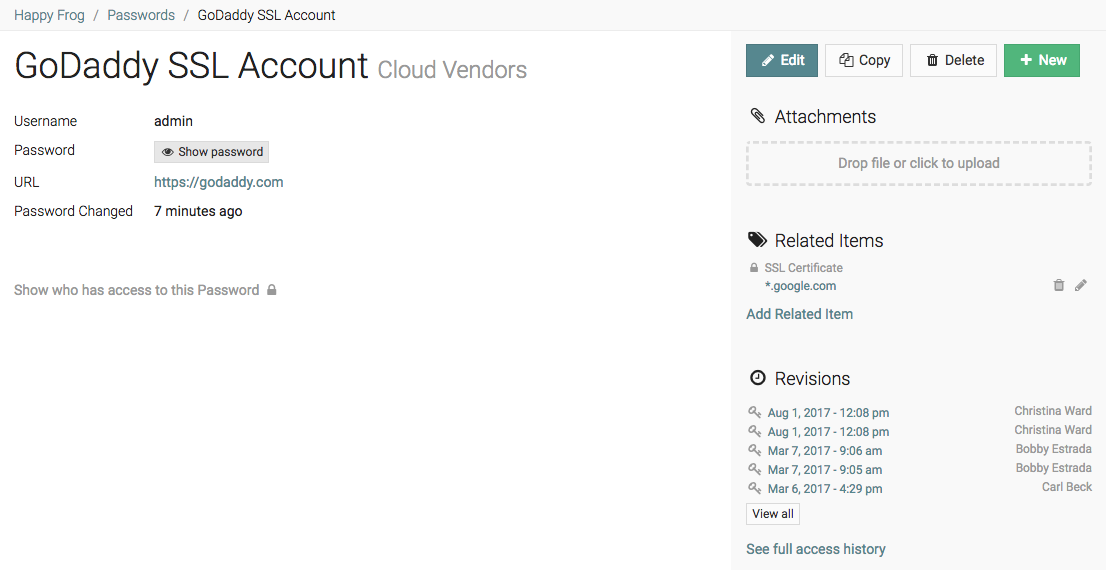This screenshot has height=570, width=1106.
Task: Open the https://godaddy.com URL link
Action: coord(219,182)
